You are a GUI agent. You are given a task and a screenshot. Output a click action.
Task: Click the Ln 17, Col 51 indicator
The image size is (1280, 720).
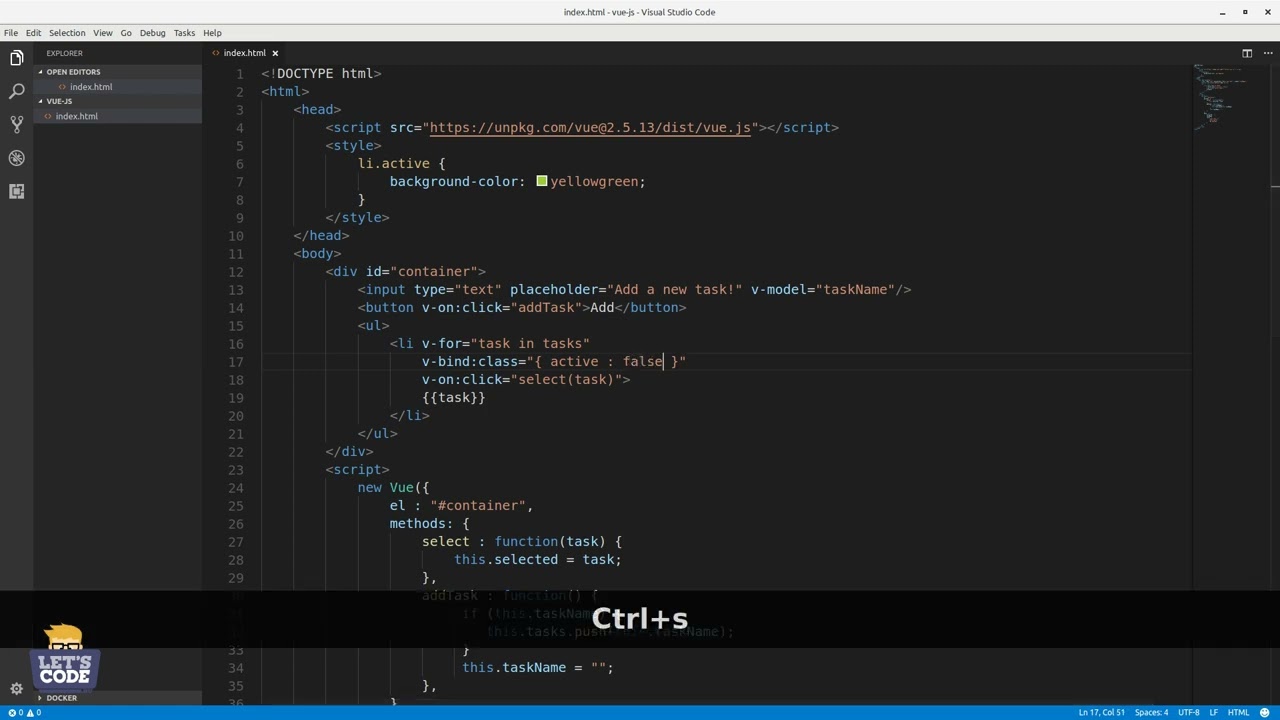point(1100,712)
